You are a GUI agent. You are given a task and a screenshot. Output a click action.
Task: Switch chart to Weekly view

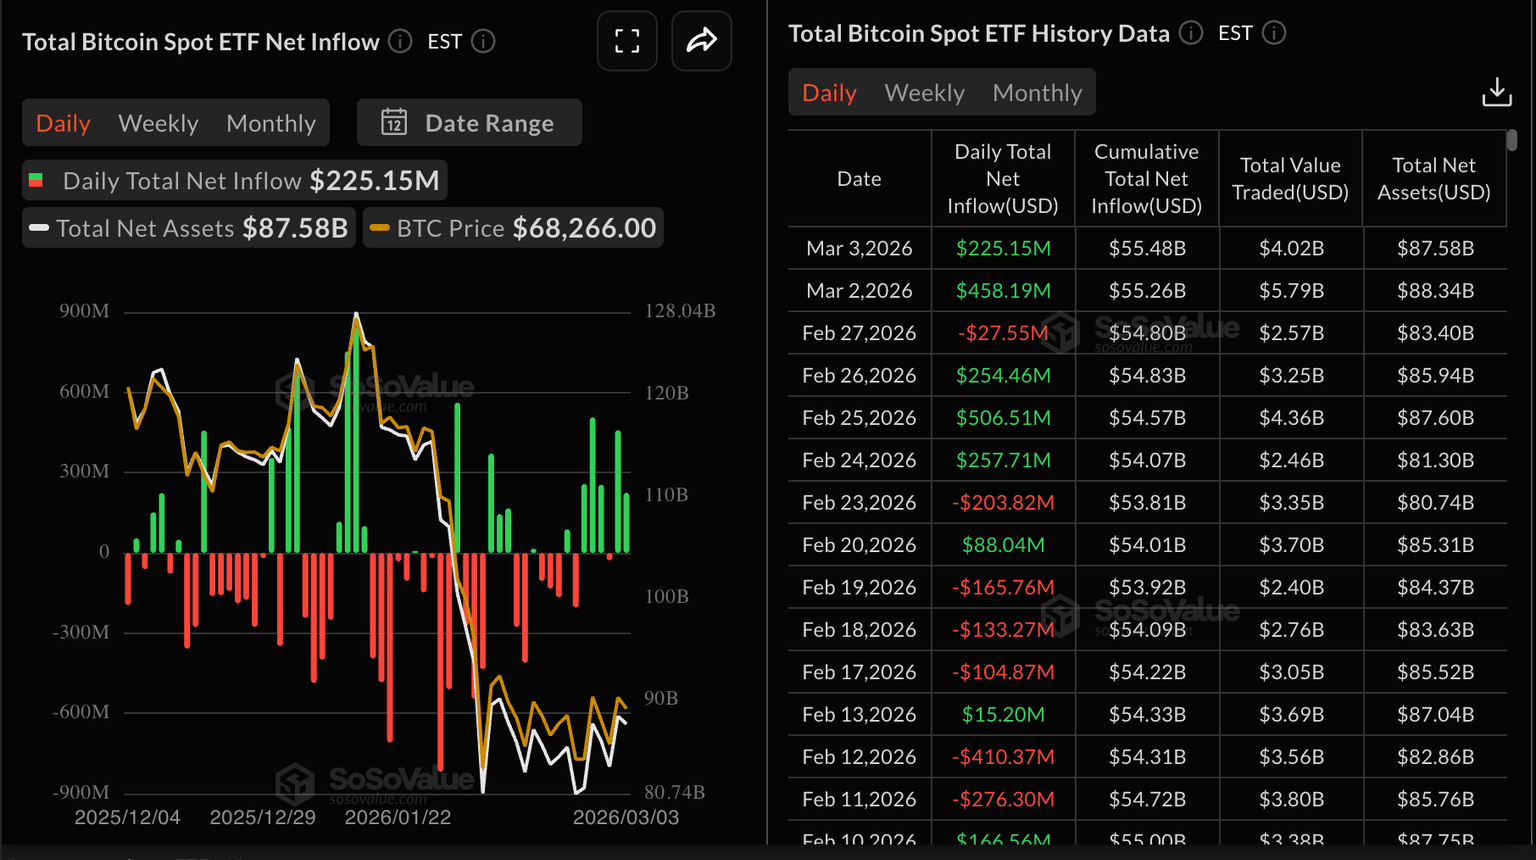[158, 123]
